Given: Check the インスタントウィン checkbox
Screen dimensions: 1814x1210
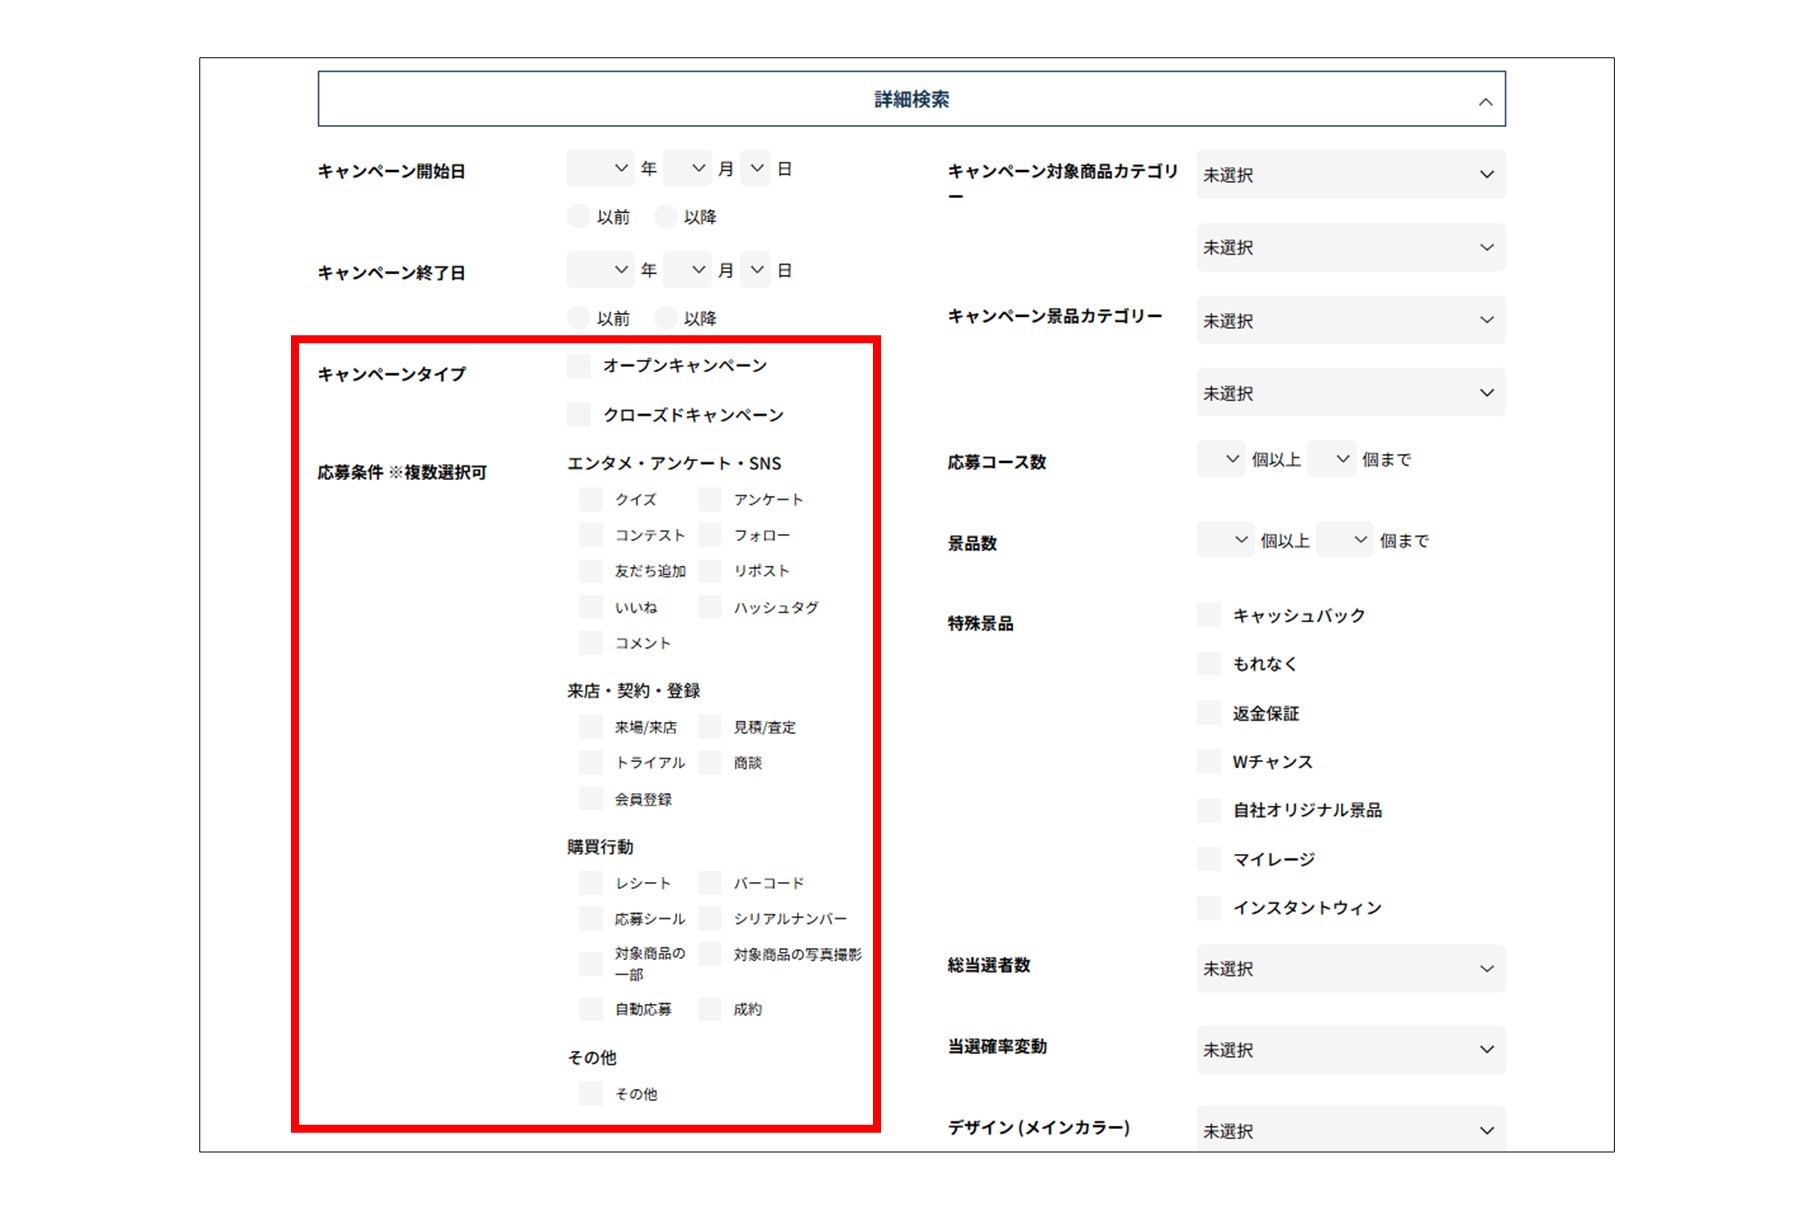Looking at the screenshot, I should pos(1208,908).
